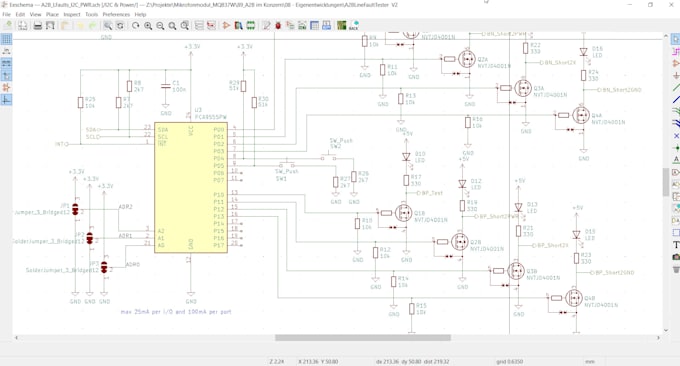Open the Symbol Editor icon
Image resolution: width=680 pixels, height=366 pixels.
click(x=226, y=26)
